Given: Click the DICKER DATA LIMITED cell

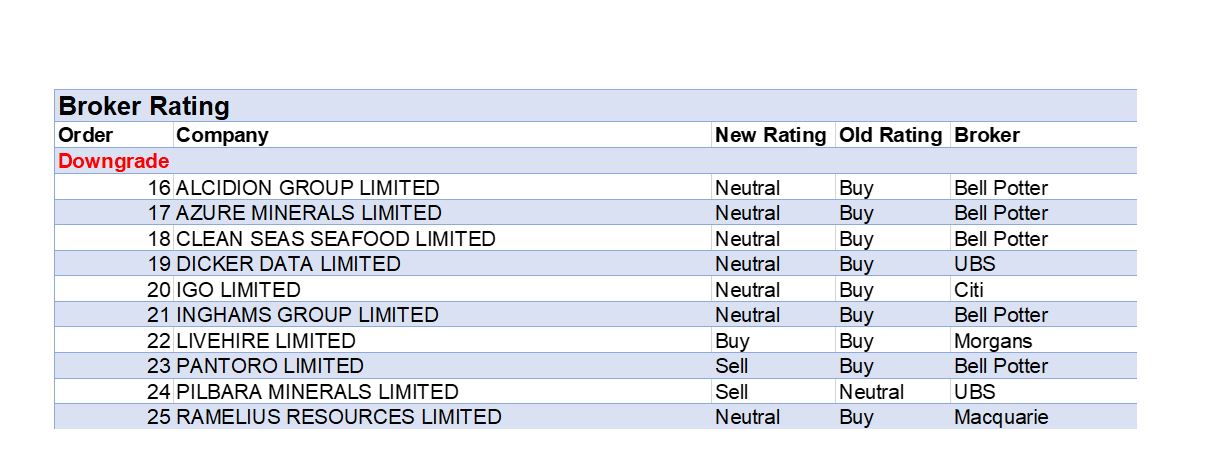Looking at the screenshot, I should (288, 264).
